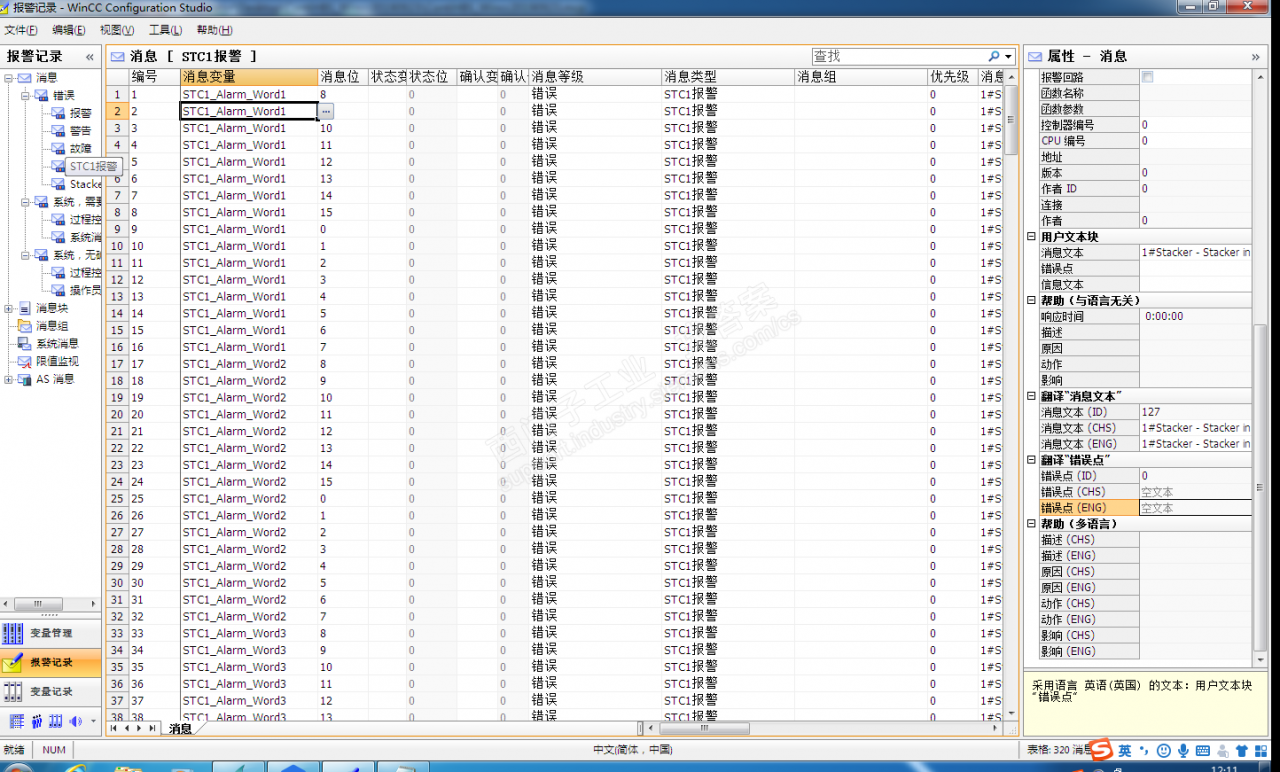Viewport: 1280px width, 772px height.
Task: Jump to last sheet with tab navigation arrow
Action: (152, 729)
